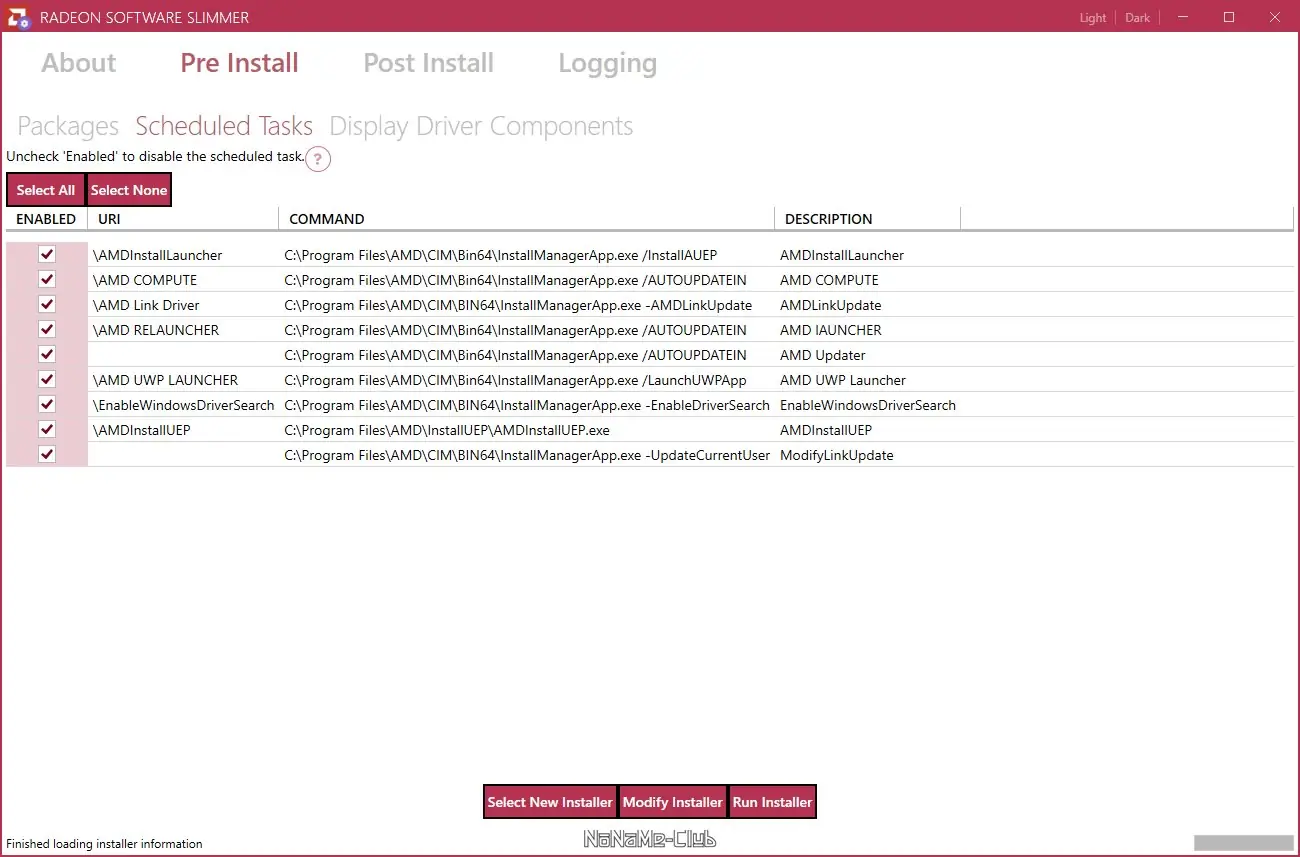This screenshot has height=857, width=1300.
Task: Click the Select All button
Action: [46, 190]
